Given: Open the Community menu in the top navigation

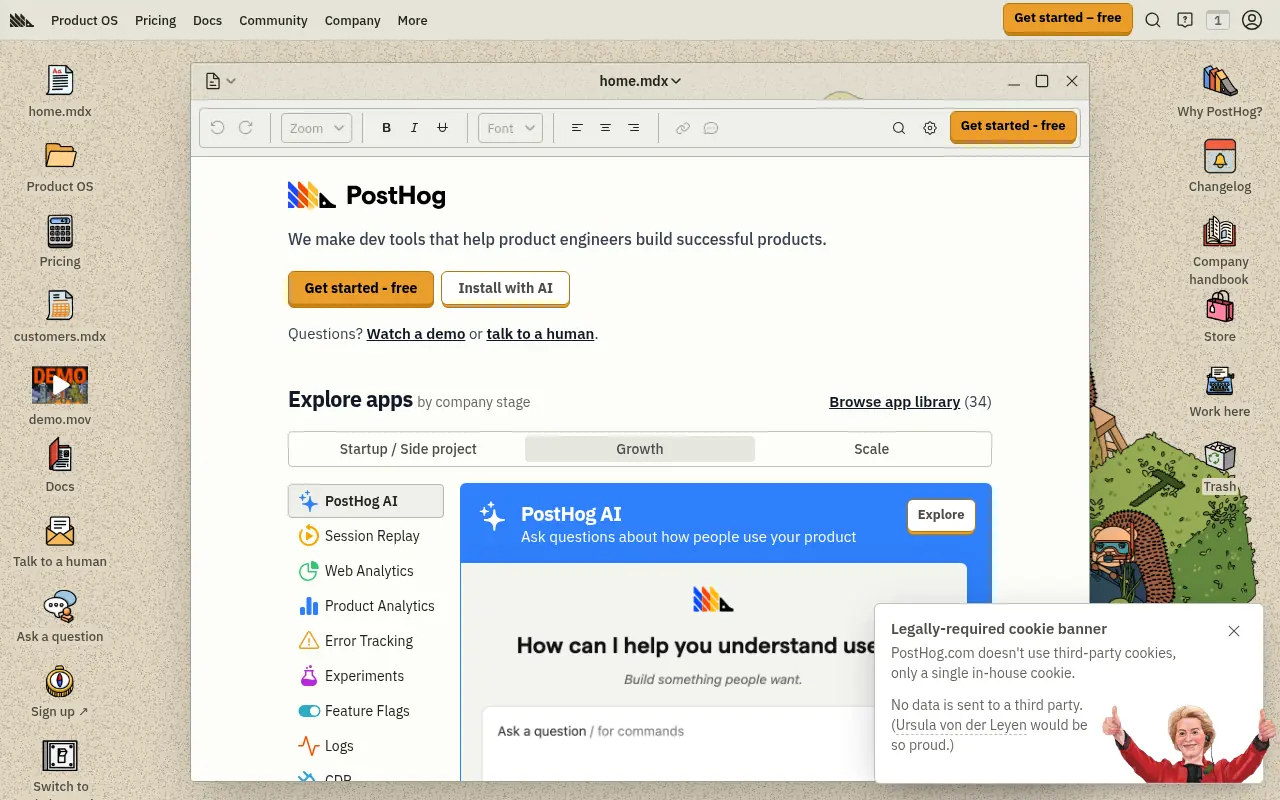Looking at the screenshot, I should tap(273, 20).
